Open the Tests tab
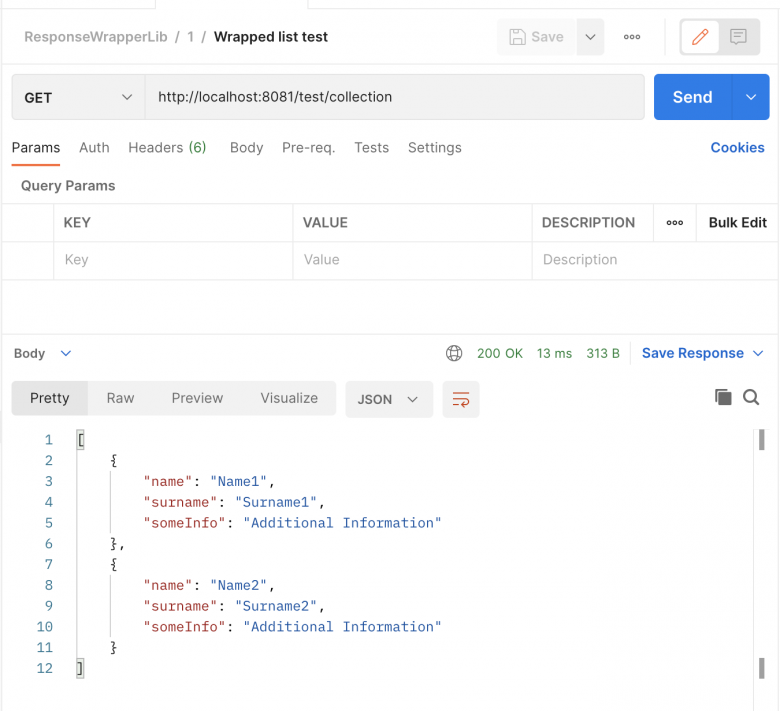 click(372, 148)
